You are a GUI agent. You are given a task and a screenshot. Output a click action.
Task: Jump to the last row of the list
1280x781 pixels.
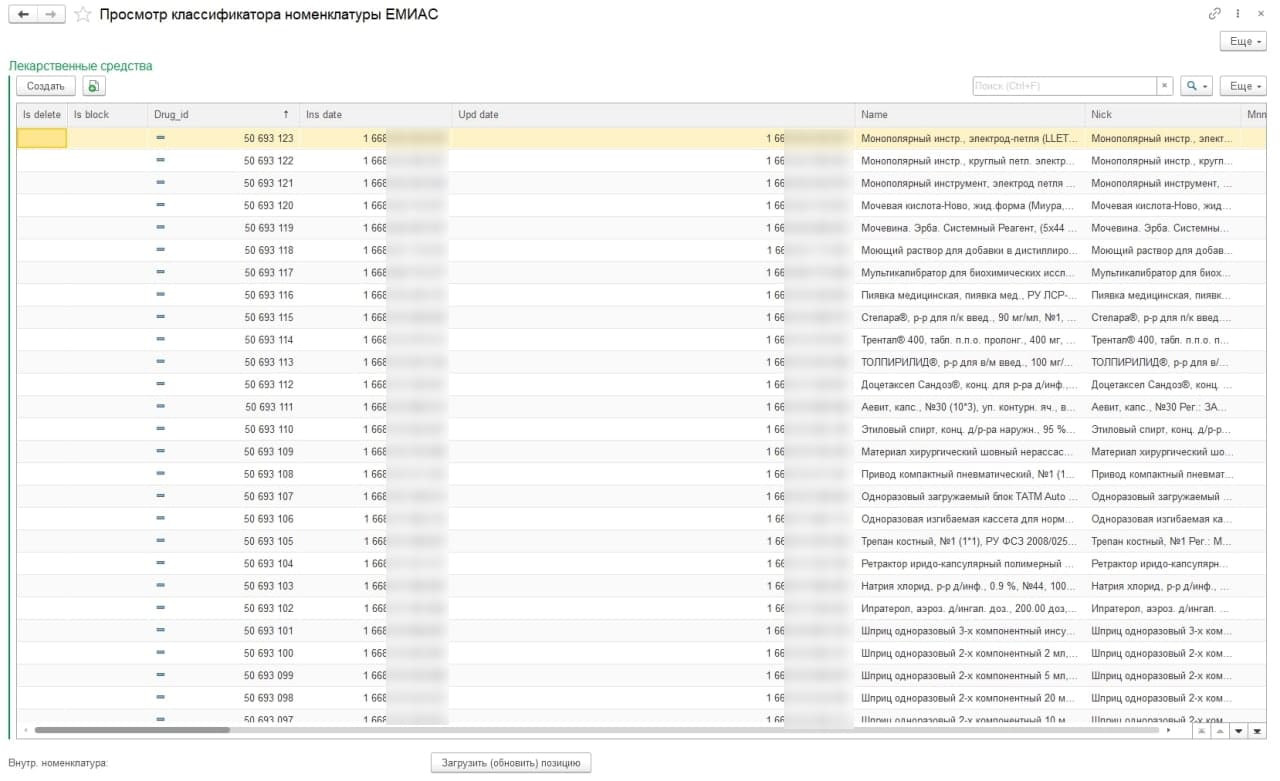1258,731
